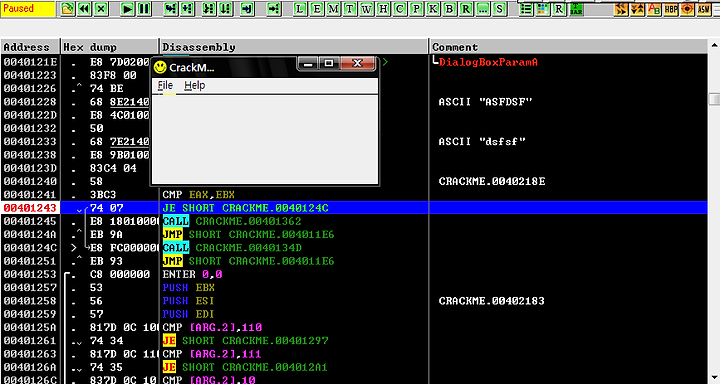Viewport: 720px width, 384px height.
Task: Select the DialogBoxParamA comment
Action: 488,62
